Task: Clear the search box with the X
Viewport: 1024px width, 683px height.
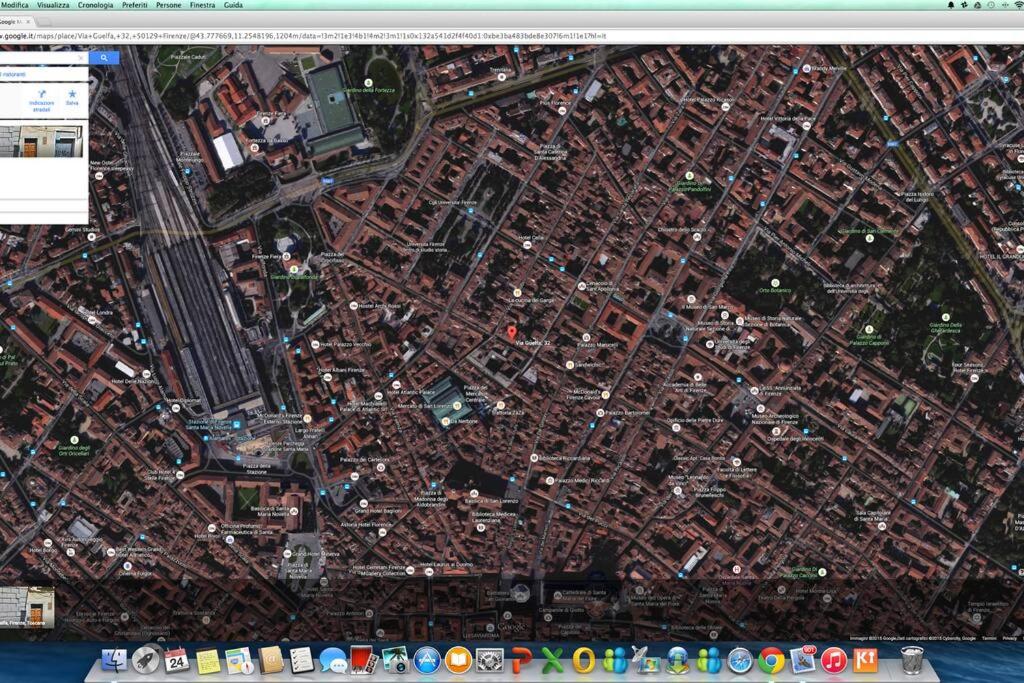Action: coord(82,58)
